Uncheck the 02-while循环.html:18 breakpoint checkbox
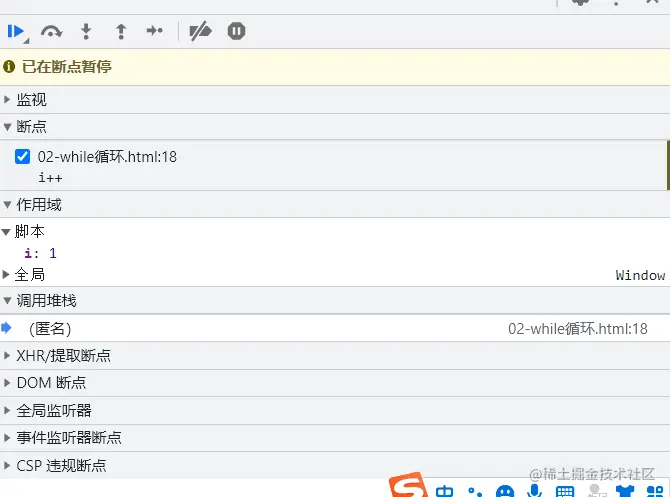This screenshot has width=670, height=497. click(22, 157)
